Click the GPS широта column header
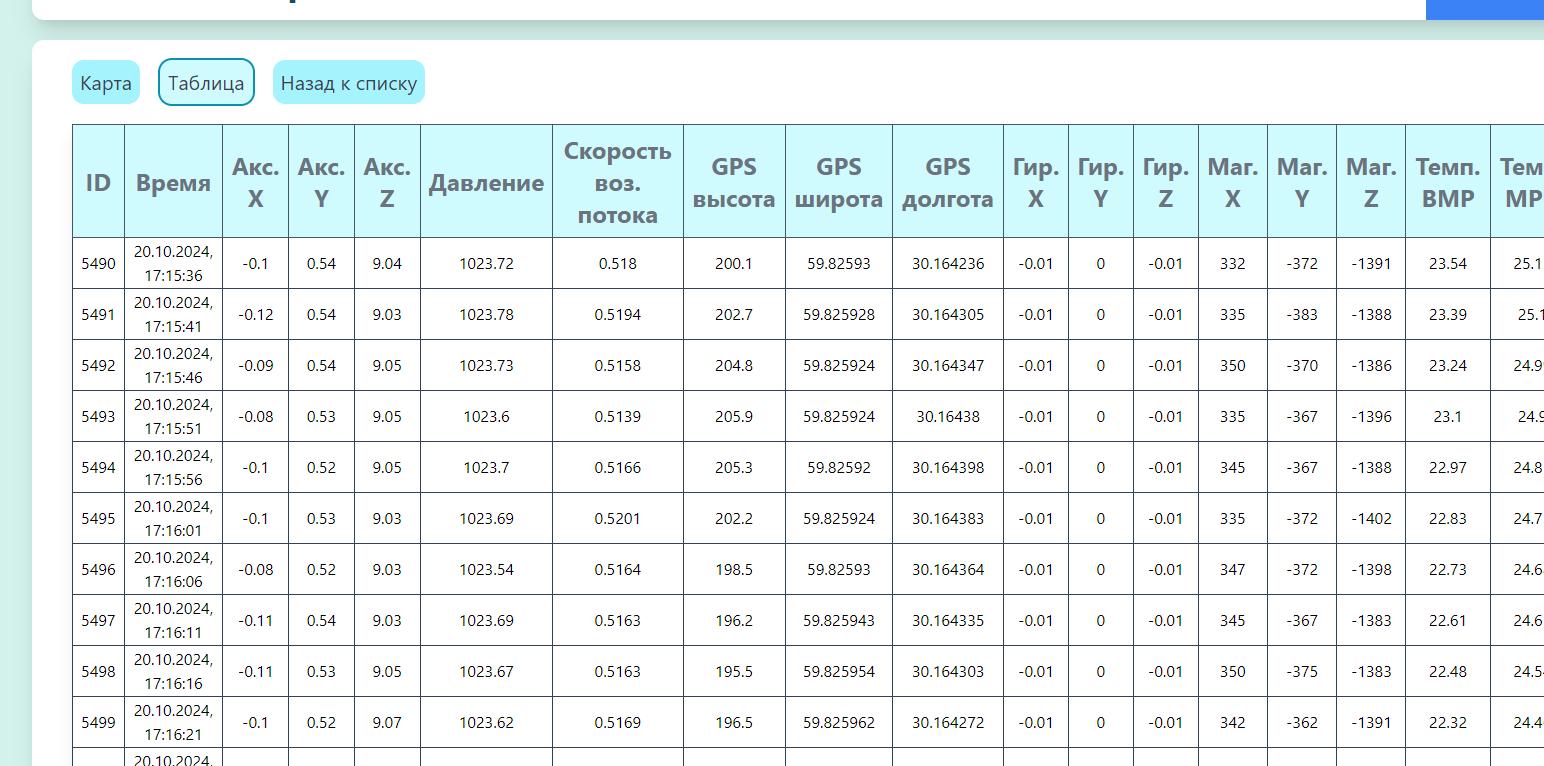Viewport: 1544px width, 766px height. point(839,182)
